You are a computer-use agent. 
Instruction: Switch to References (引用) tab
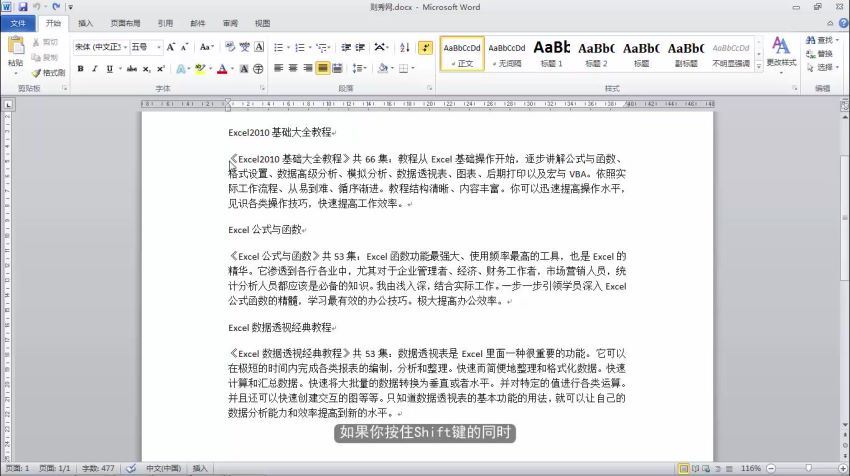point(165,23)
